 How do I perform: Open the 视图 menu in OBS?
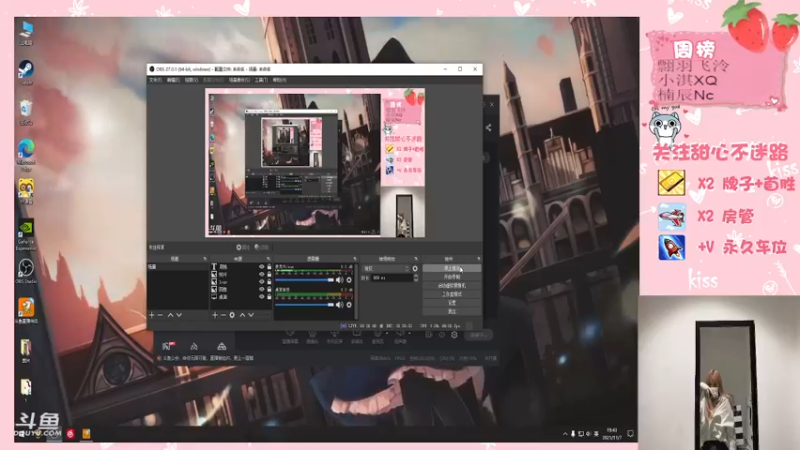[x=191, y=80]
